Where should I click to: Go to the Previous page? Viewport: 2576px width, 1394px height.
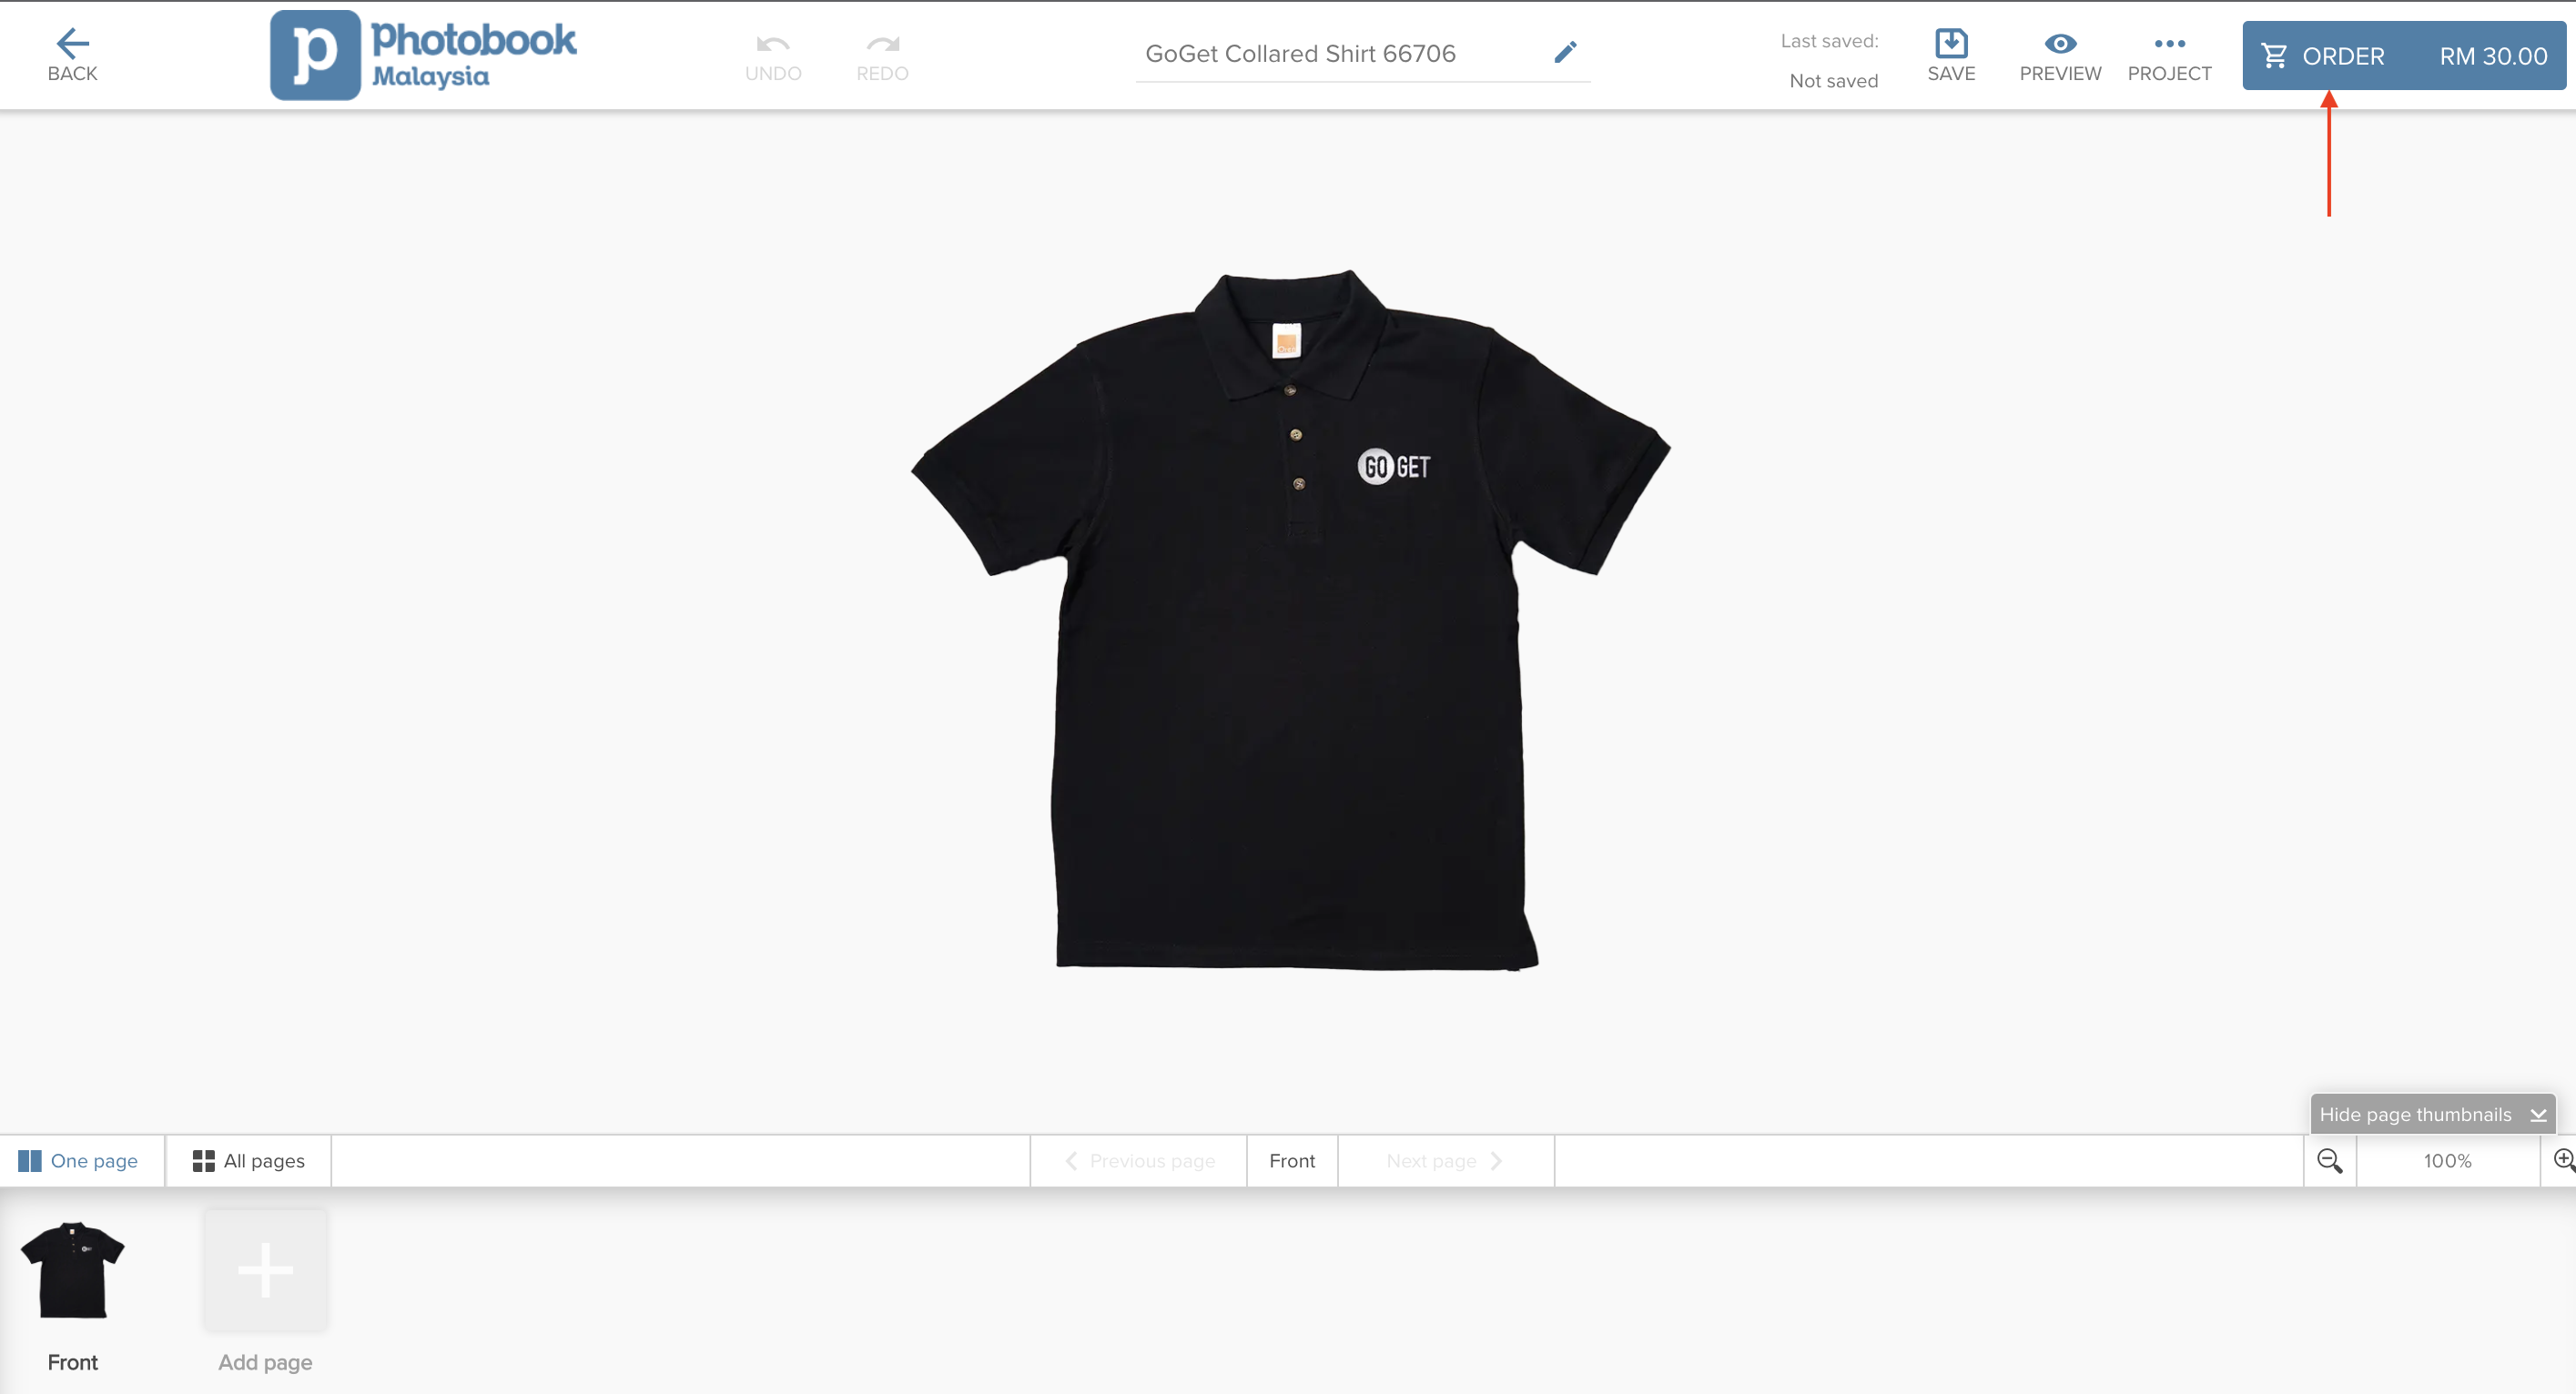tap(1140, 1161)
